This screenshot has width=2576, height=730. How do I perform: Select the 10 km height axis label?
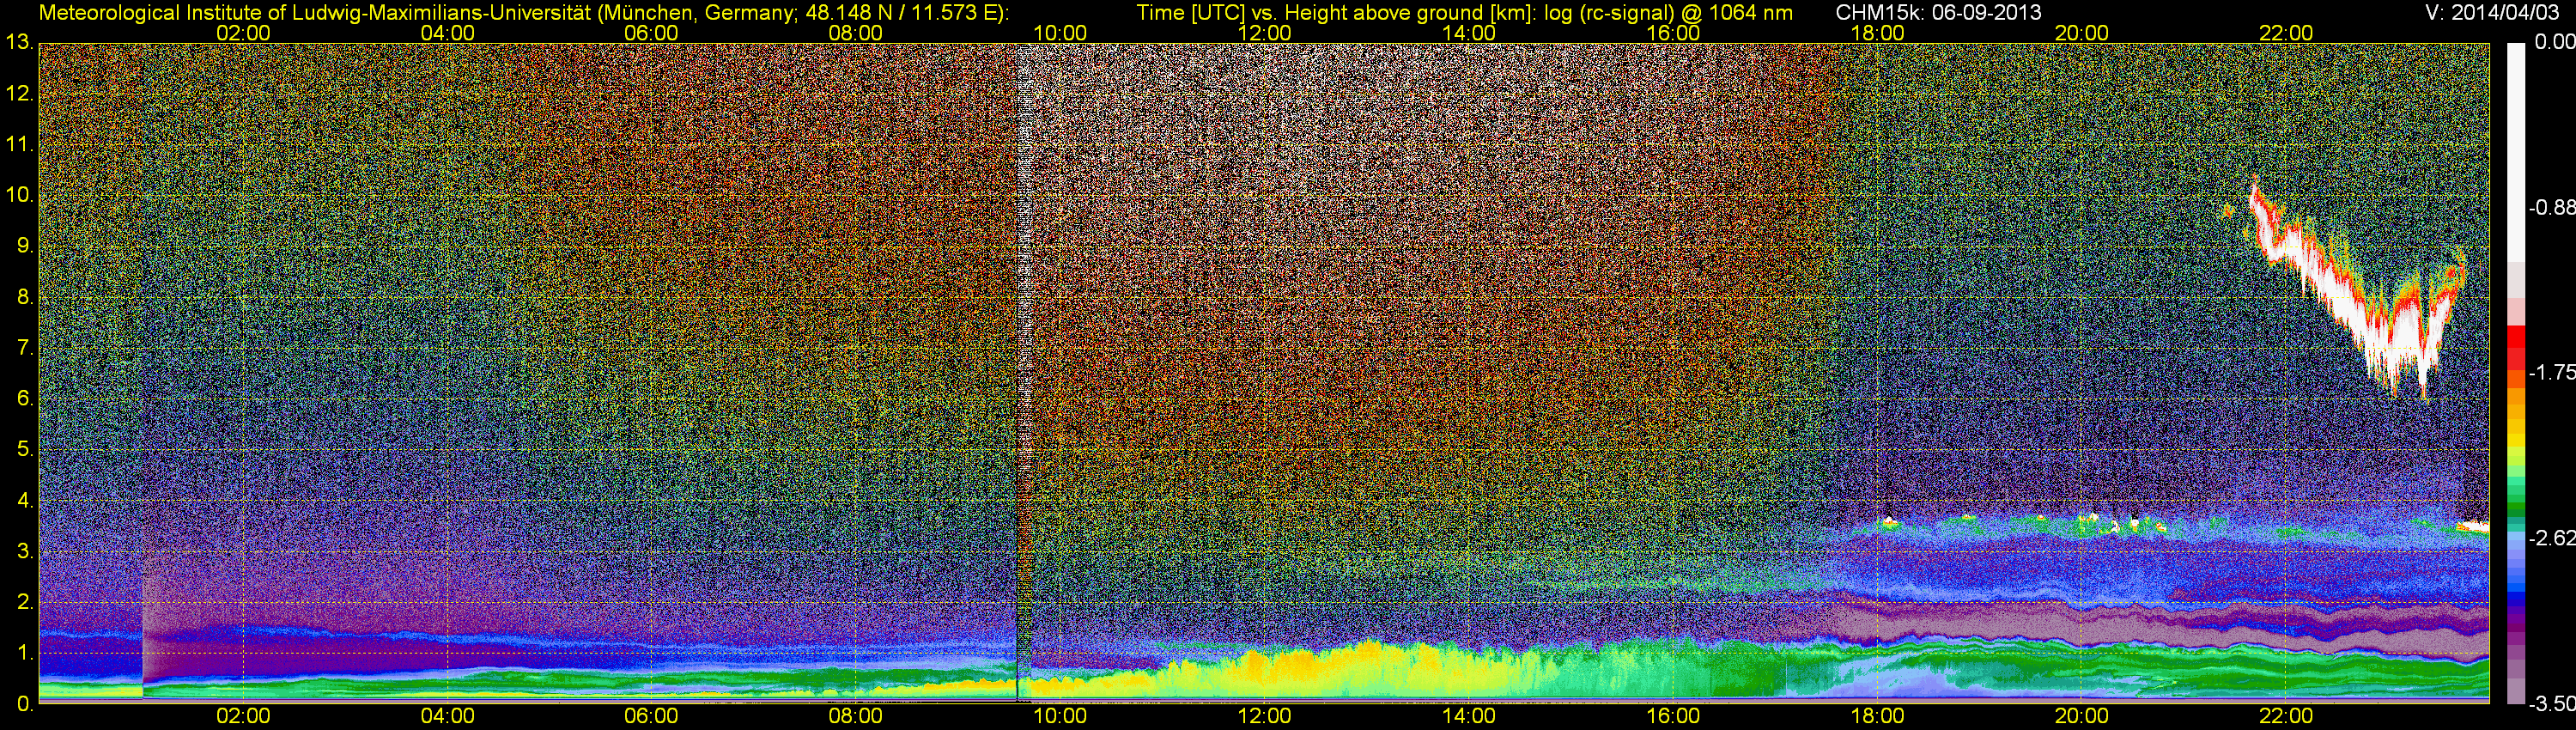point(19,195)
